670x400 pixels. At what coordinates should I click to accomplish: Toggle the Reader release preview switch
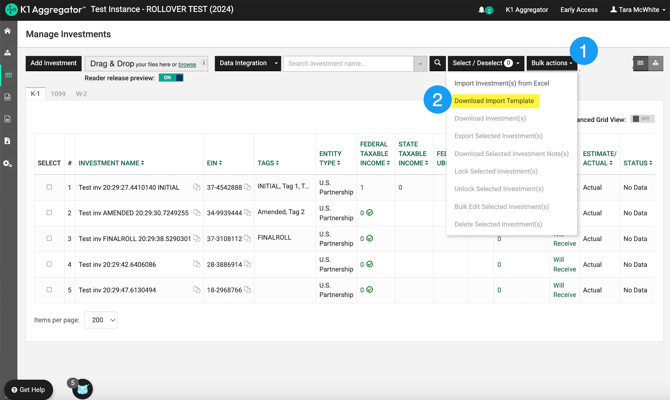click(170, 77)
